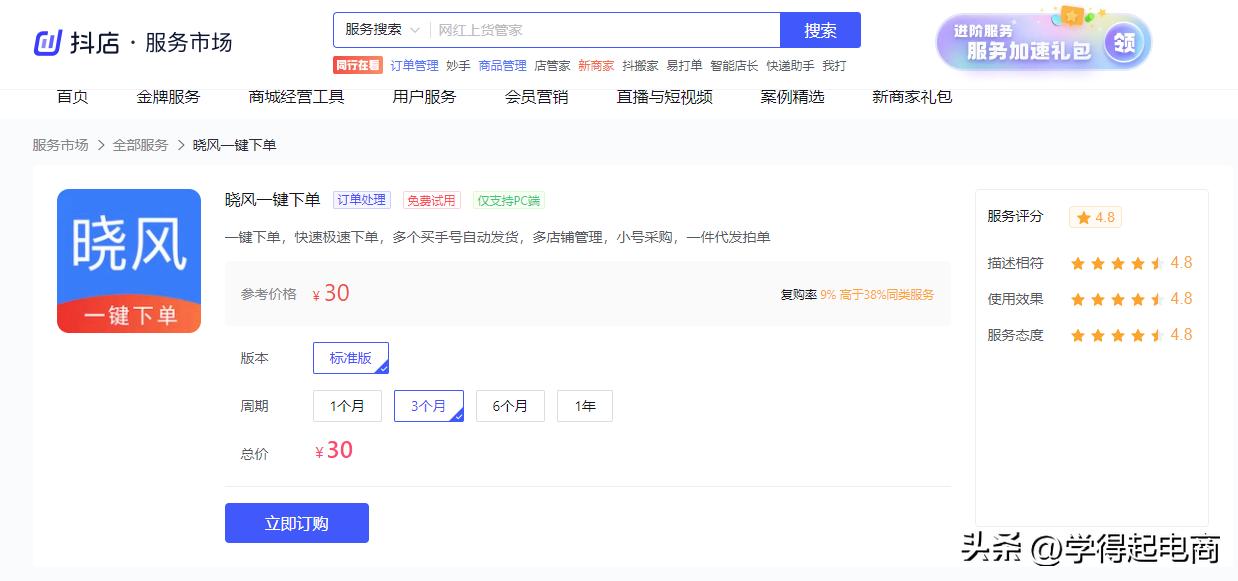Image resolution: width=1238 pixels, height=581 pixels.
Task: Open the 服务搜索 category dropdown
Action: point(377,30)
